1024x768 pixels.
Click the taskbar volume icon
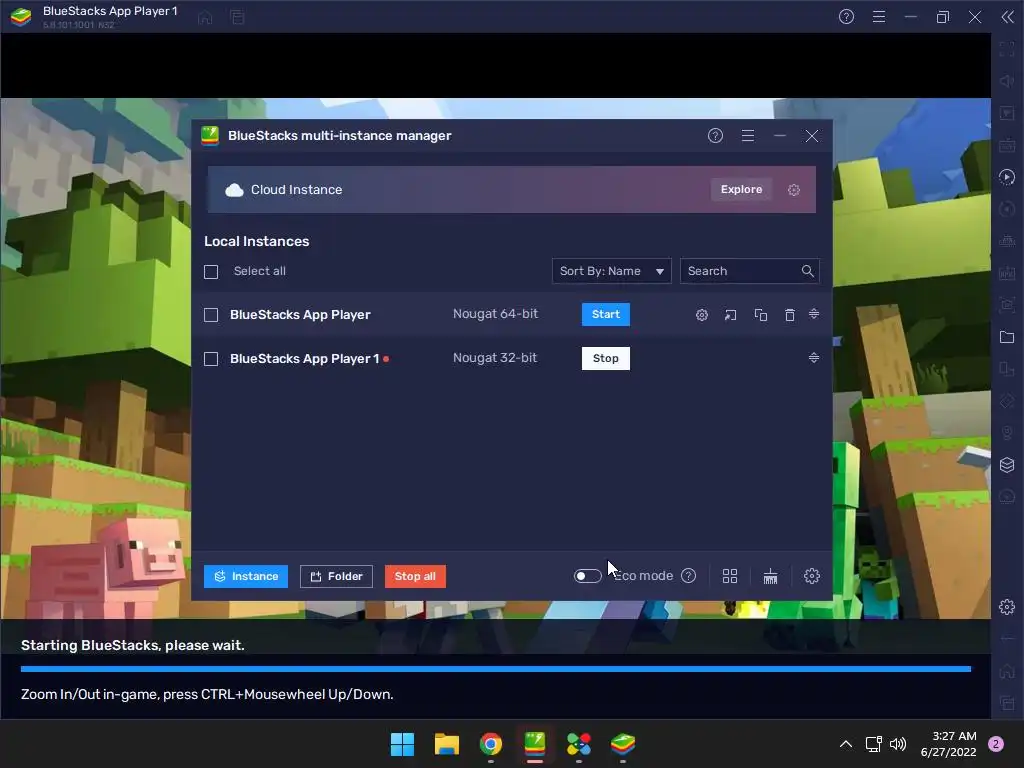(898, 744)
